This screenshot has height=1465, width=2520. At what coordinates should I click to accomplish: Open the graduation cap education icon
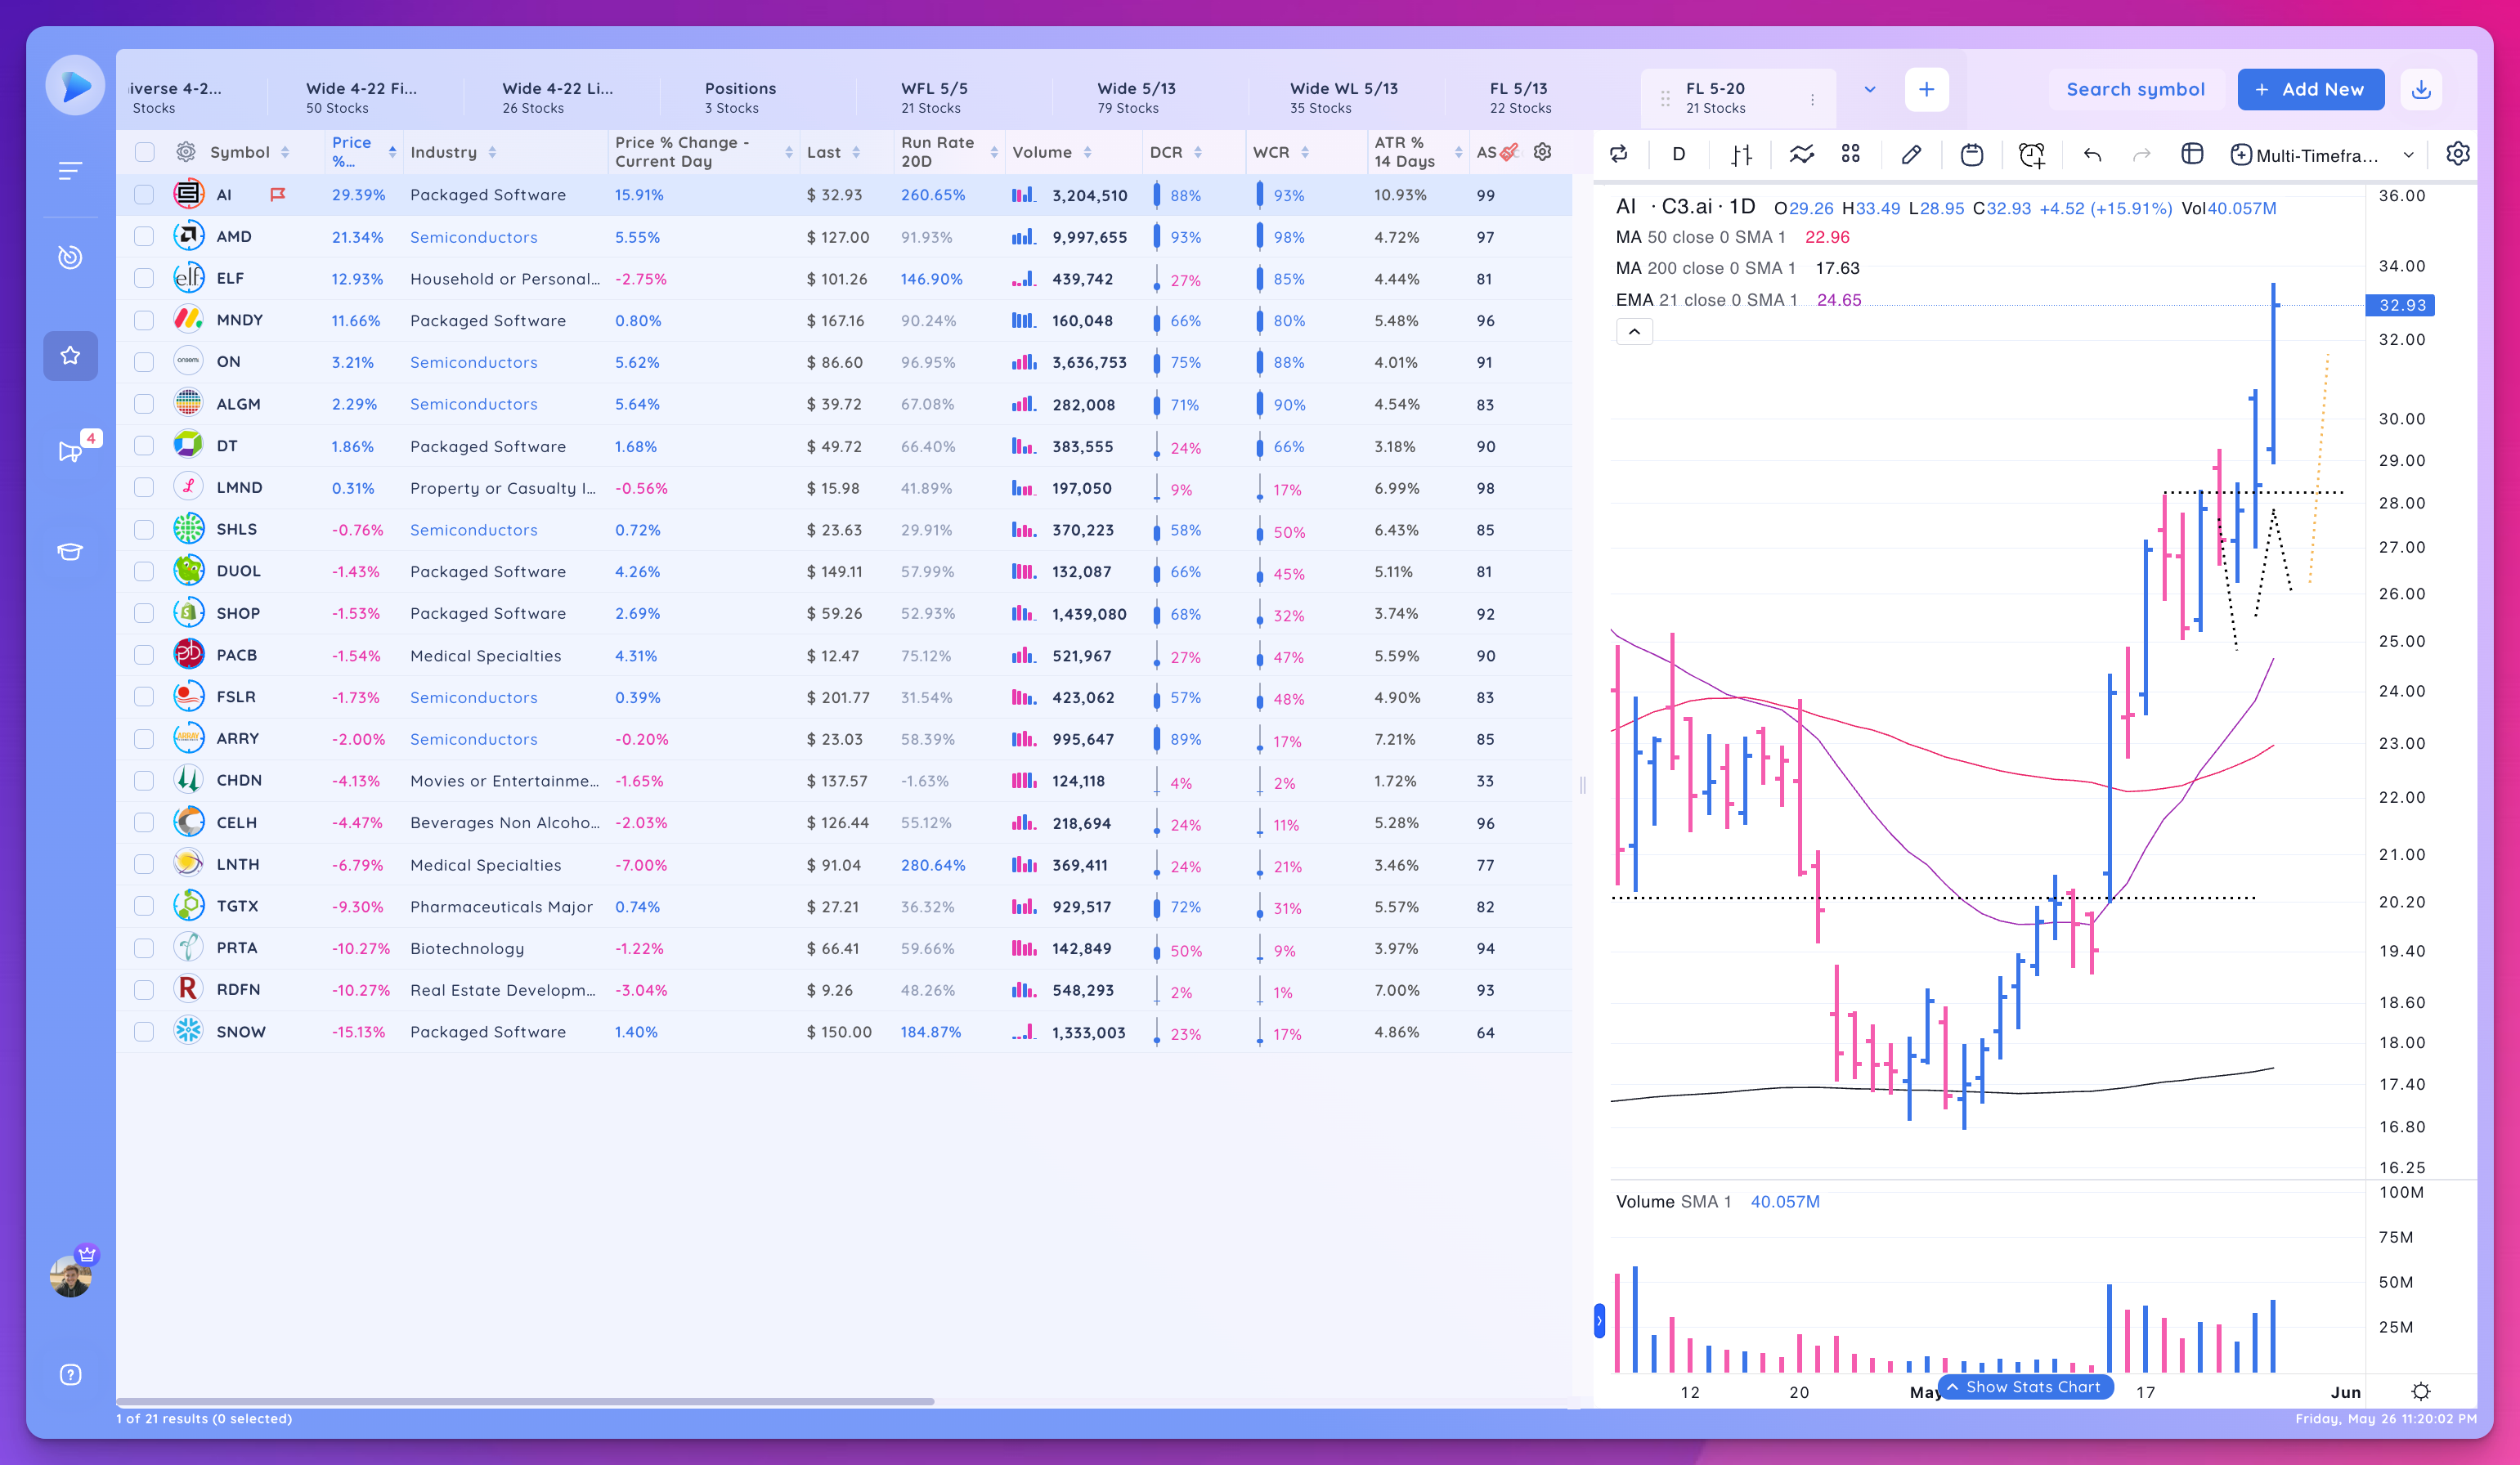pos(70,551)
